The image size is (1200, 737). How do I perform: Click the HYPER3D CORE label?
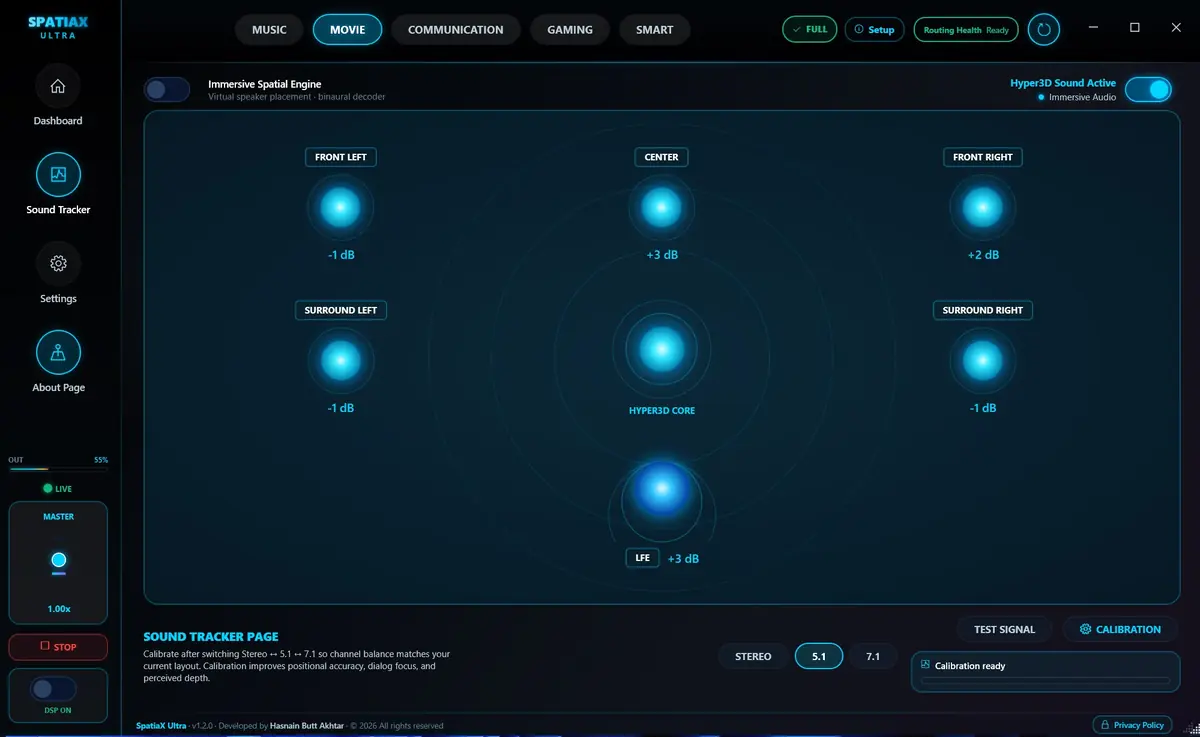tap(662, 411)
